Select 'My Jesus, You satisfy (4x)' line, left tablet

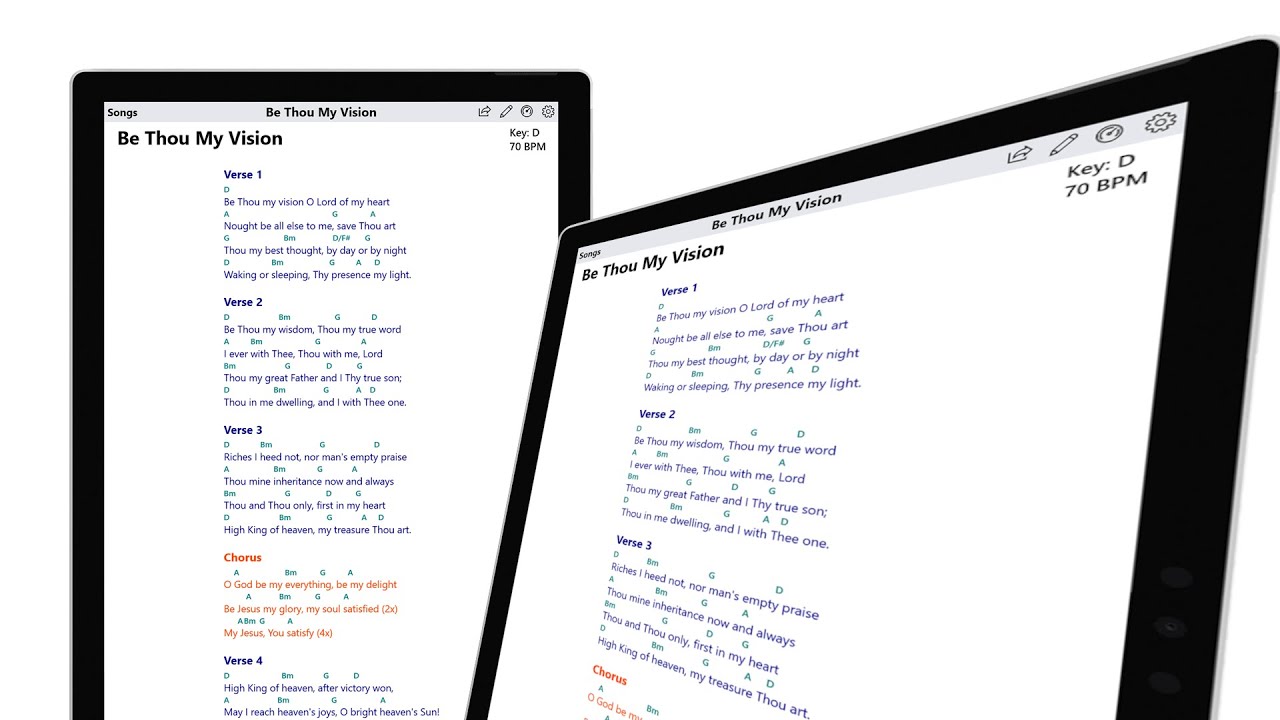click(x=278, y=633)
